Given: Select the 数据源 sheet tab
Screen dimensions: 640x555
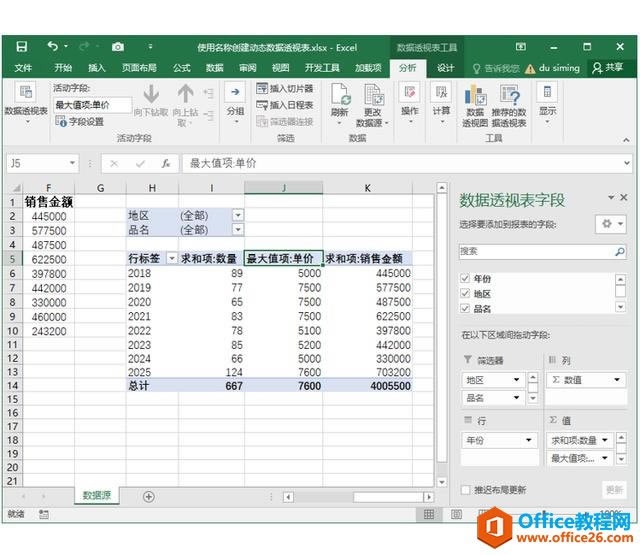Looking at the screenshot, I should coord(97,495).
